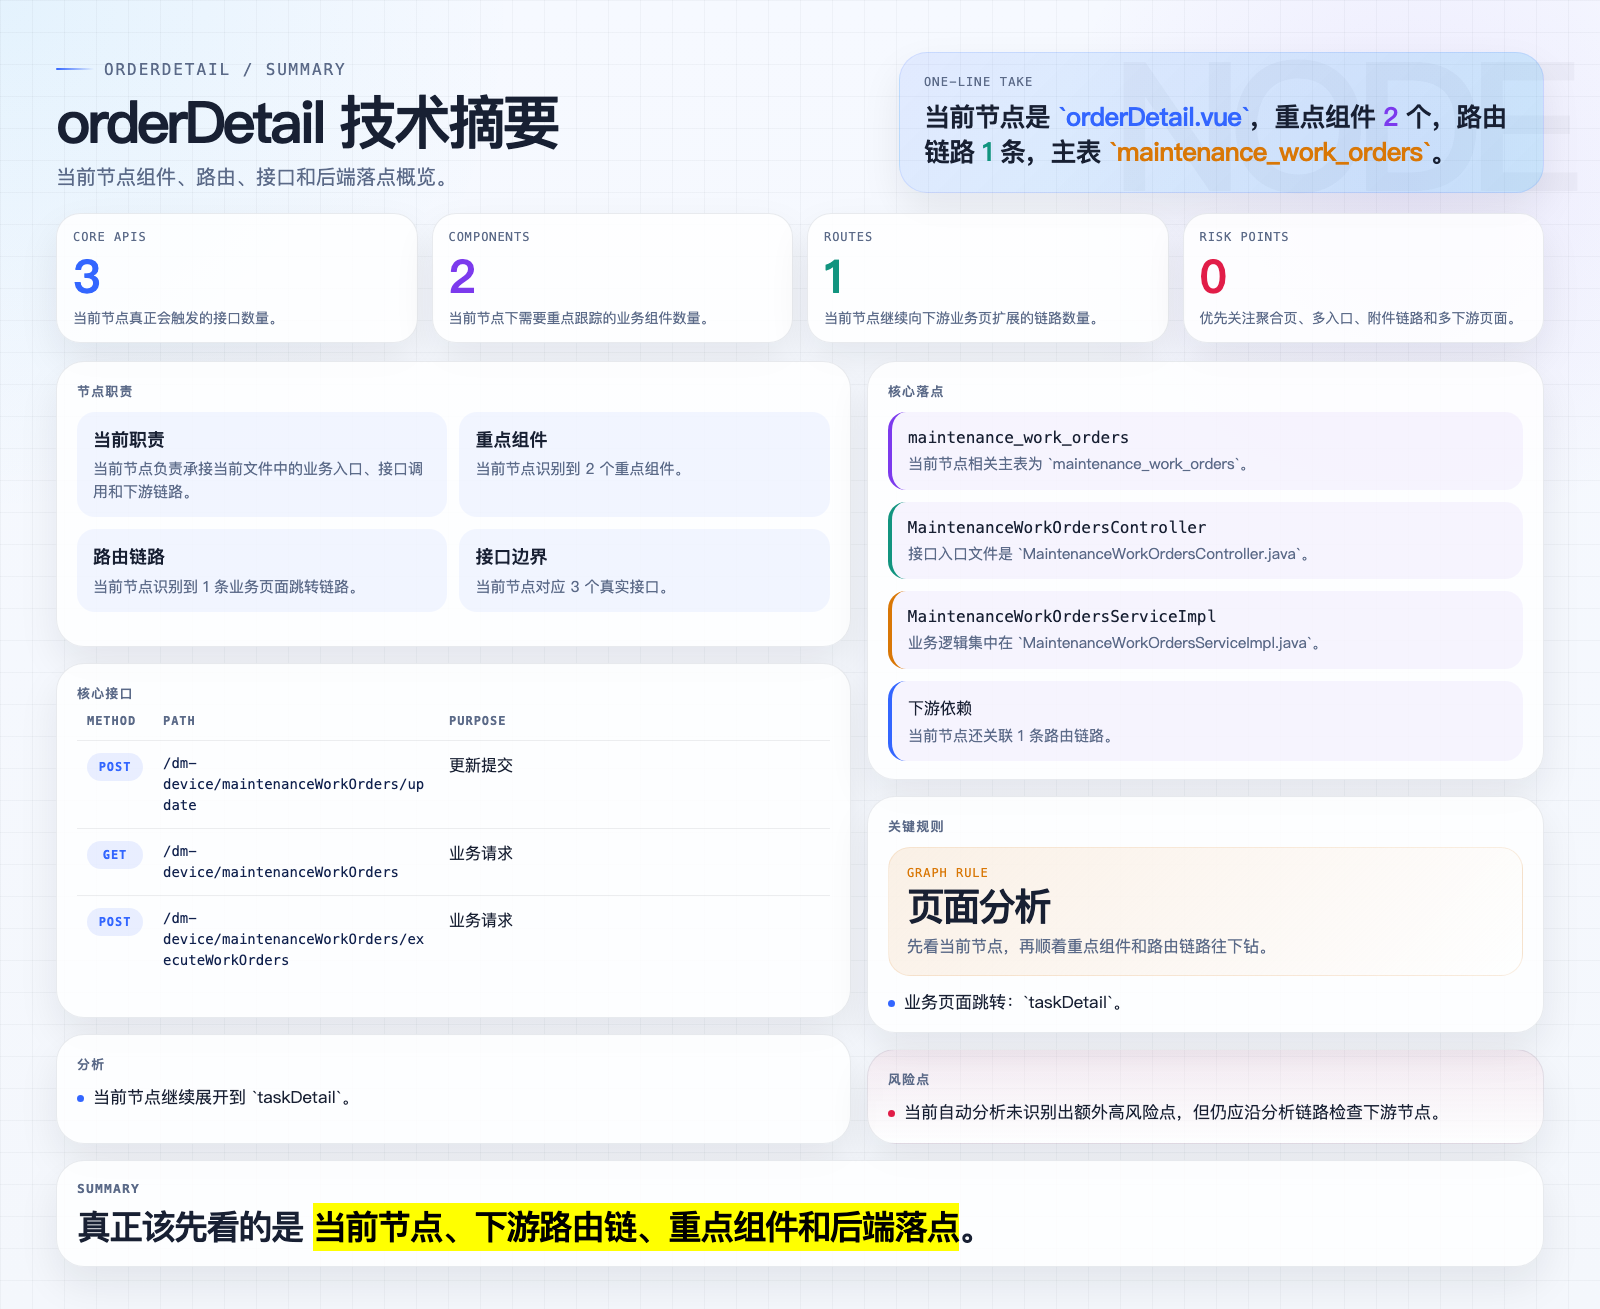
Task: Select the 当前职责 tile
Action: pos(262,464)
